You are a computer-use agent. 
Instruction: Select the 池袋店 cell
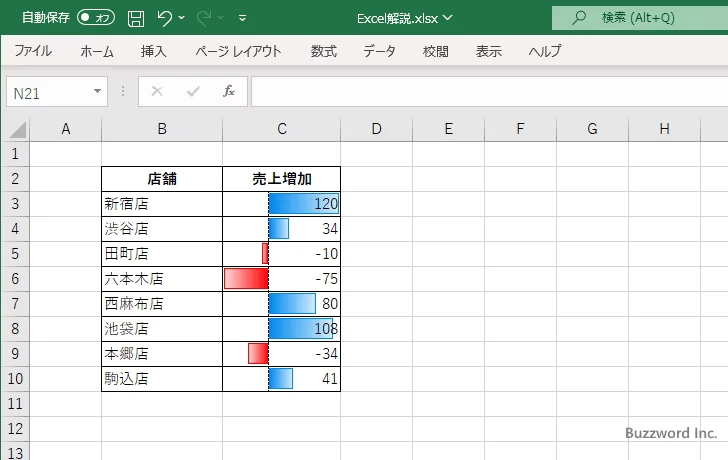point(162,329)
